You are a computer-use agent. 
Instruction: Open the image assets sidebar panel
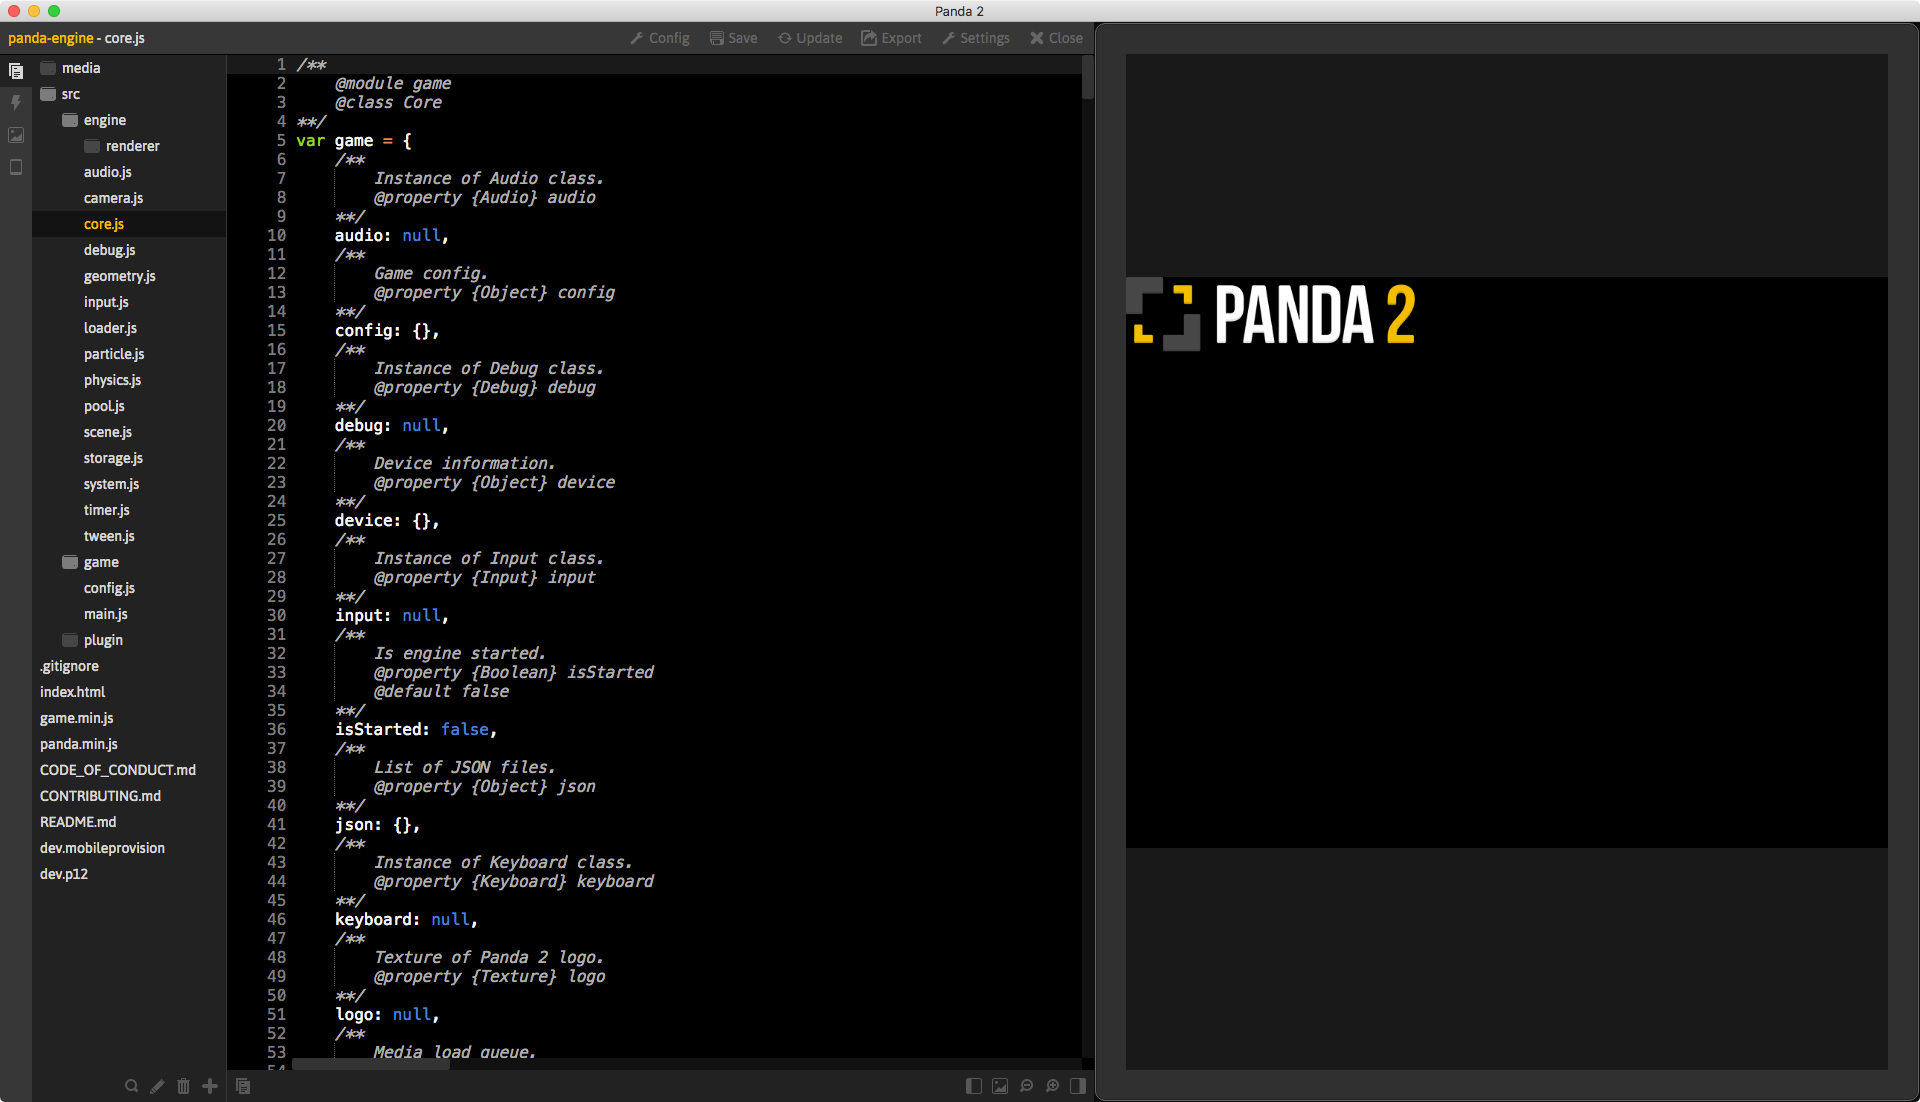tap(16, 135)
